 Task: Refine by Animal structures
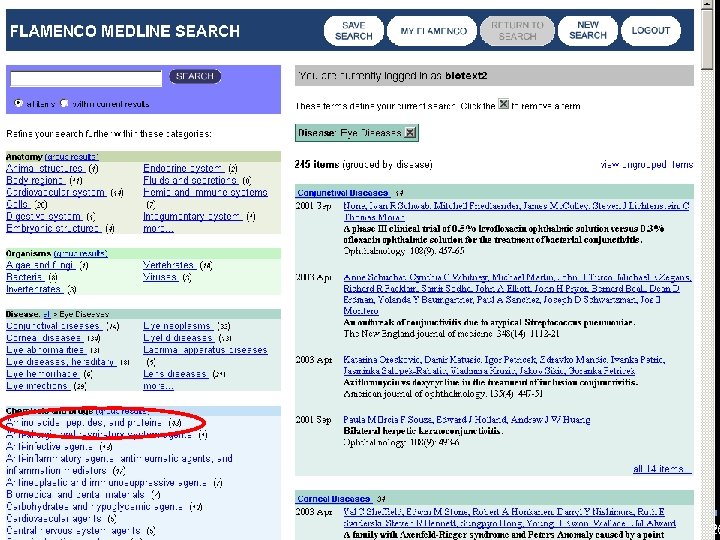[45, 168]
